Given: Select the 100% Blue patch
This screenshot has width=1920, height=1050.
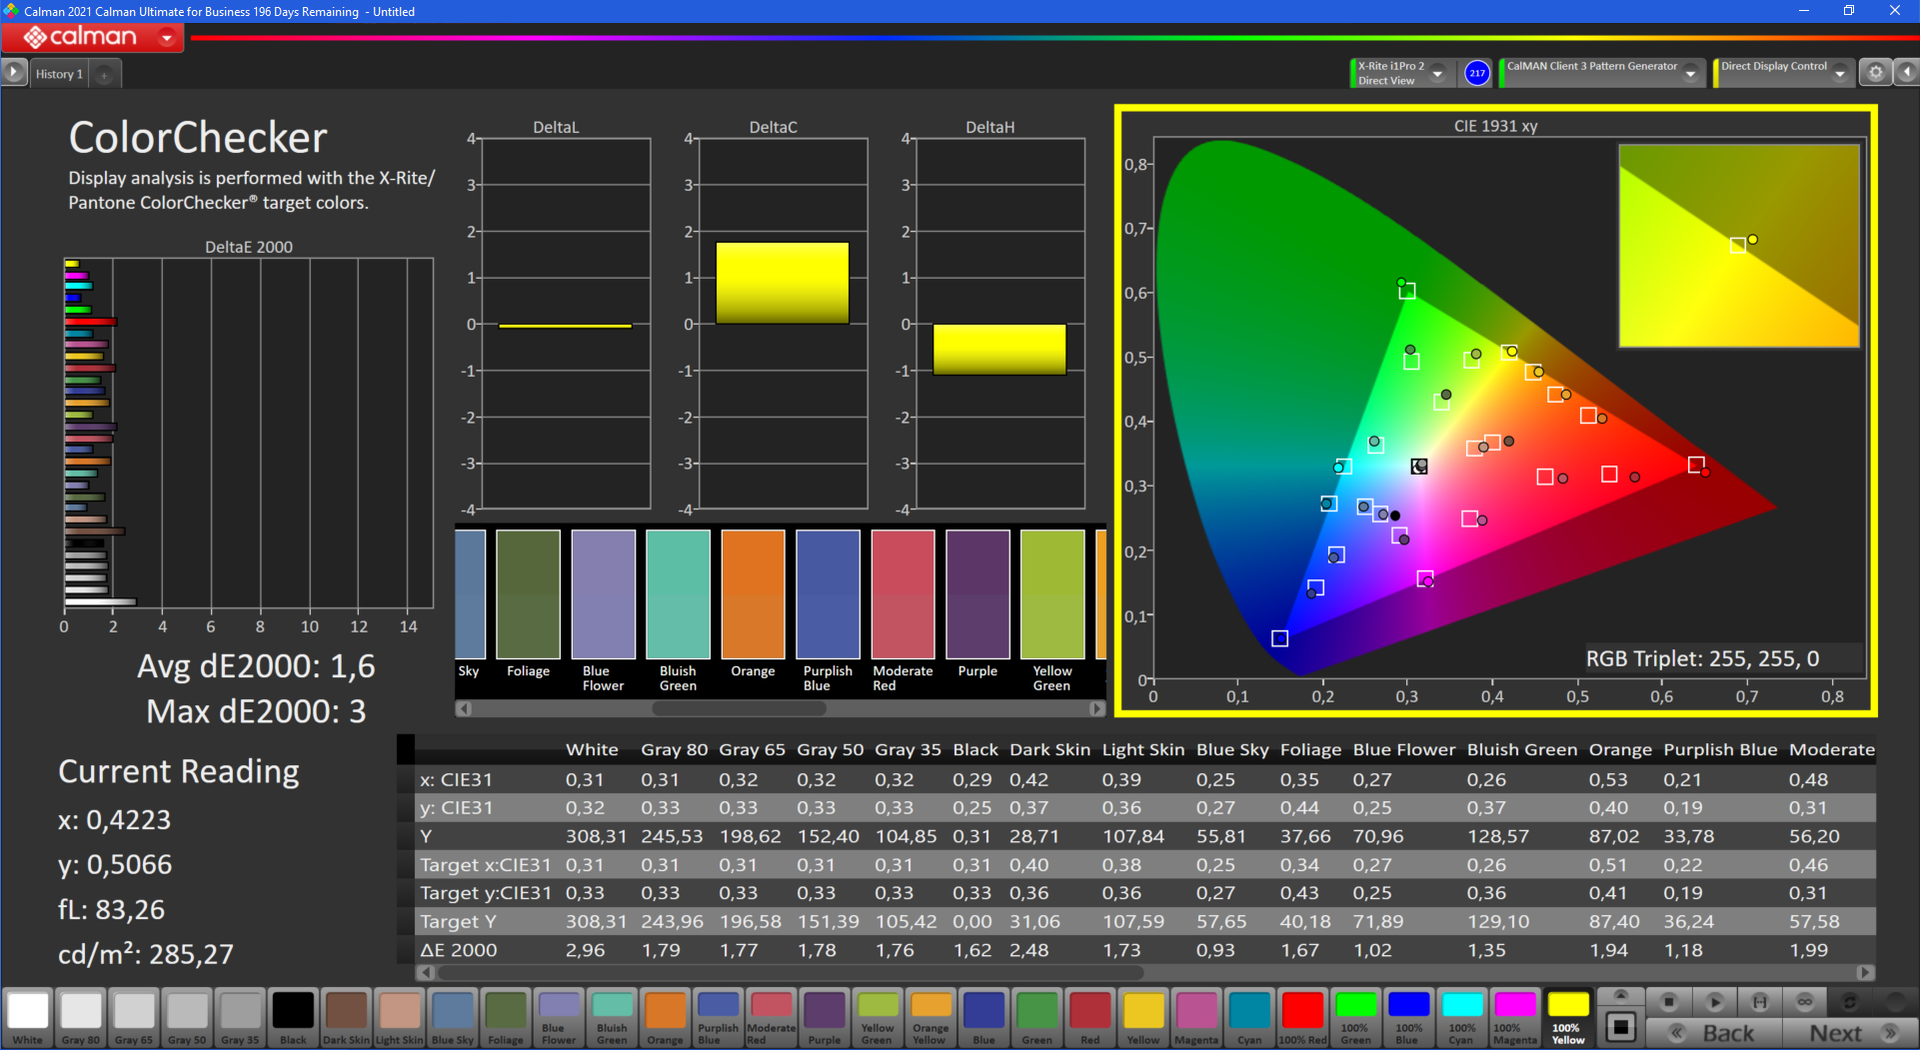Looking at the screenshot, I should (1409, 1017).
